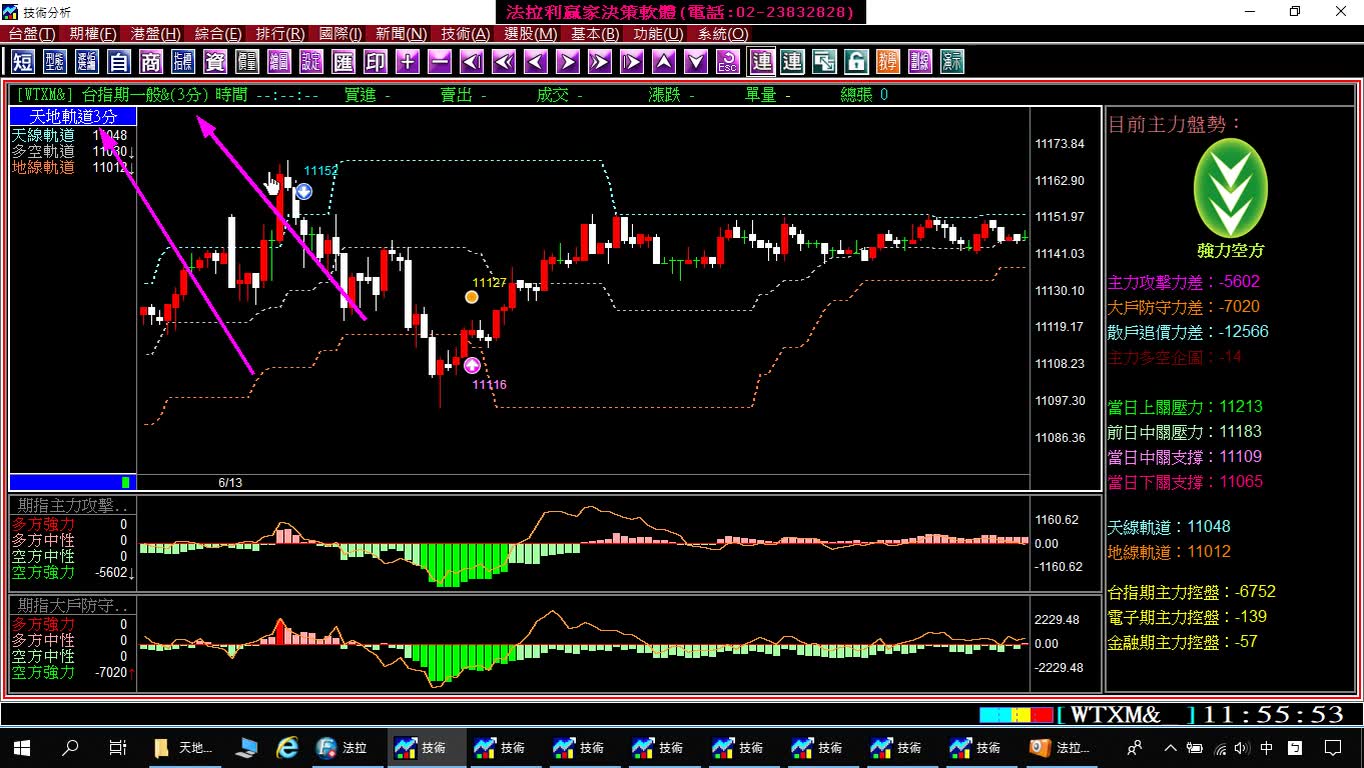Image resolution: width=1364 pixels, height=768 pixels.
Task: Open Internet Explorer from the taskbar
Action: (x=288, y=747)
